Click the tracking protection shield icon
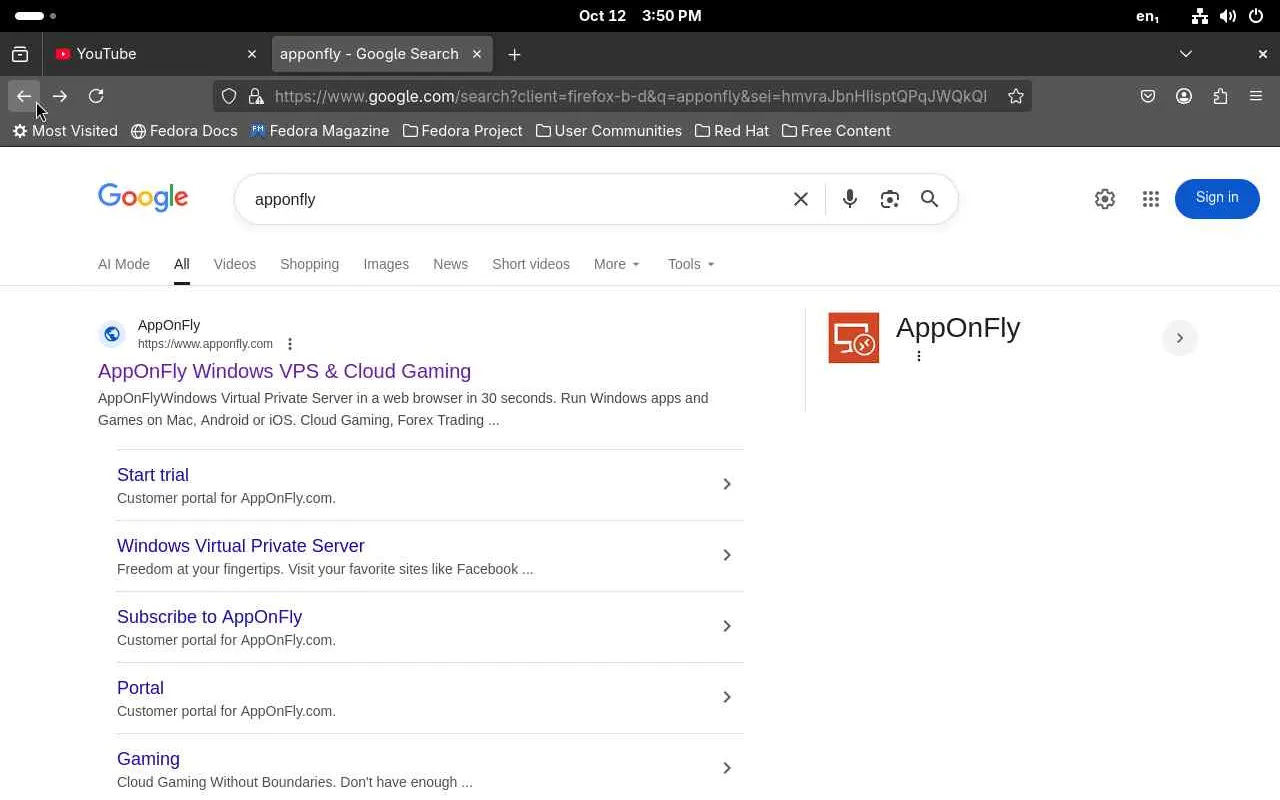Image resolution: width=1280 pixels, height=800 pixels. 229,96
